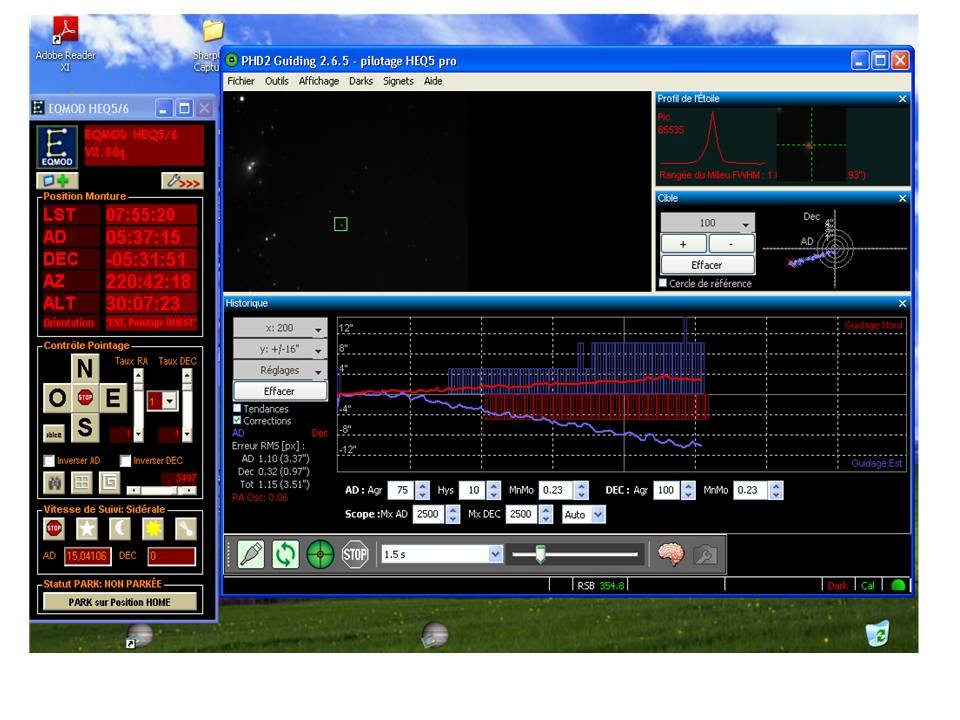The image size is (960, 720).
Task: Click the mosaic grid icon in EQMOD
Action: tap(81, 482)
